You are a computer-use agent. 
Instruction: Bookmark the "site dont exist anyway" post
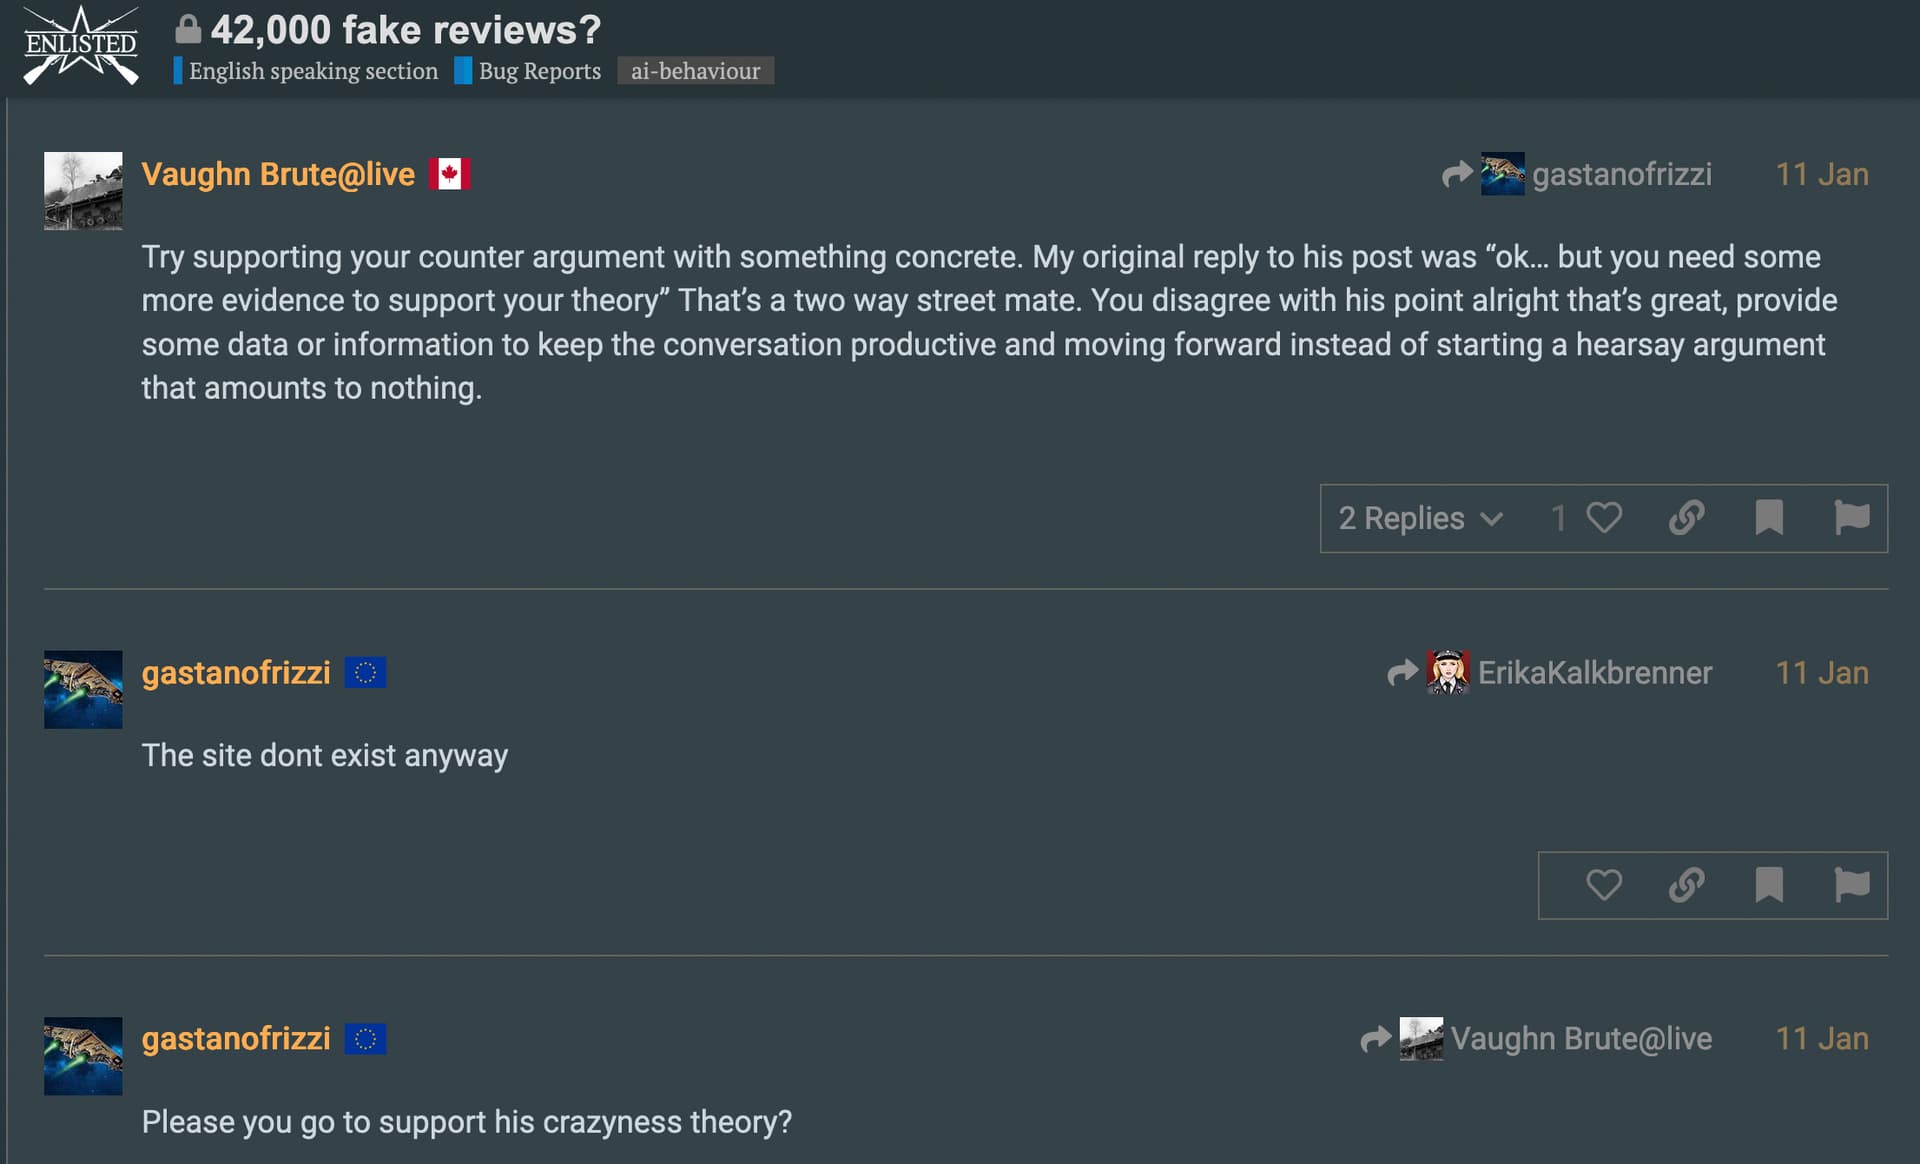click(1768, 885)
